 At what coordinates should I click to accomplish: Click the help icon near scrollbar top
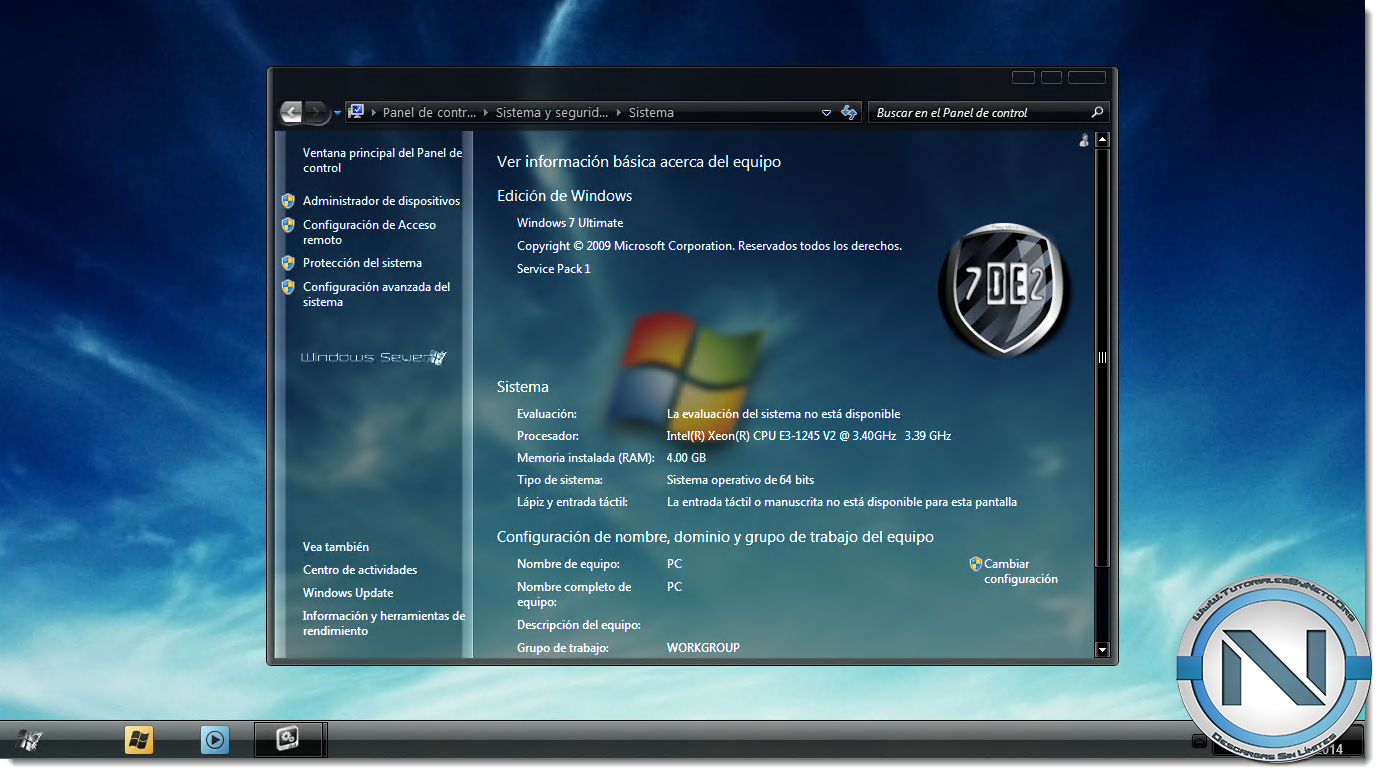[1084, 141]
